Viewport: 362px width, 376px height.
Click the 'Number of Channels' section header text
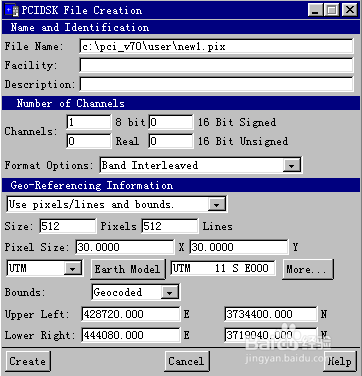(x=71, y=103)
